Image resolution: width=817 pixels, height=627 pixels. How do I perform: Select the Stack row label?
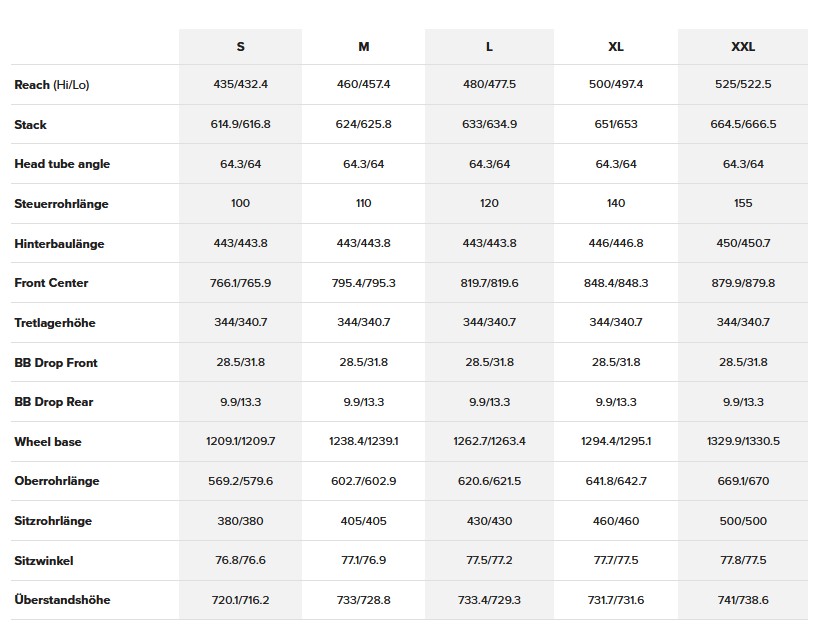(31, 125)
